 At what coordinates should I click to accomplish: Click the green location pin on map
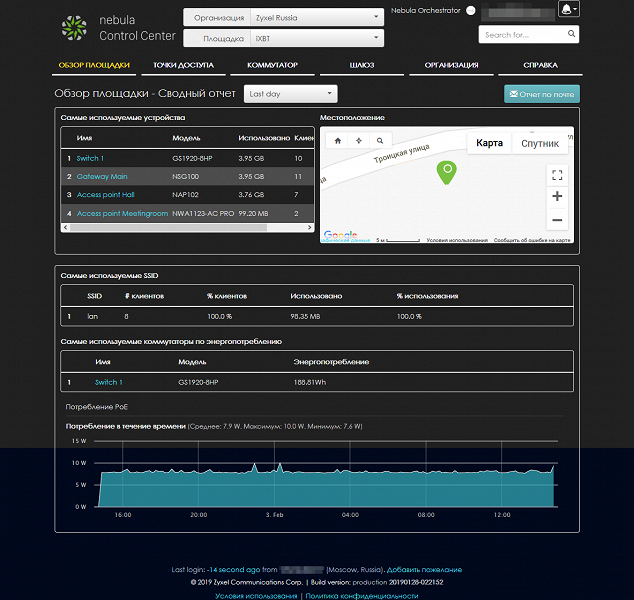tap(447, 172)
